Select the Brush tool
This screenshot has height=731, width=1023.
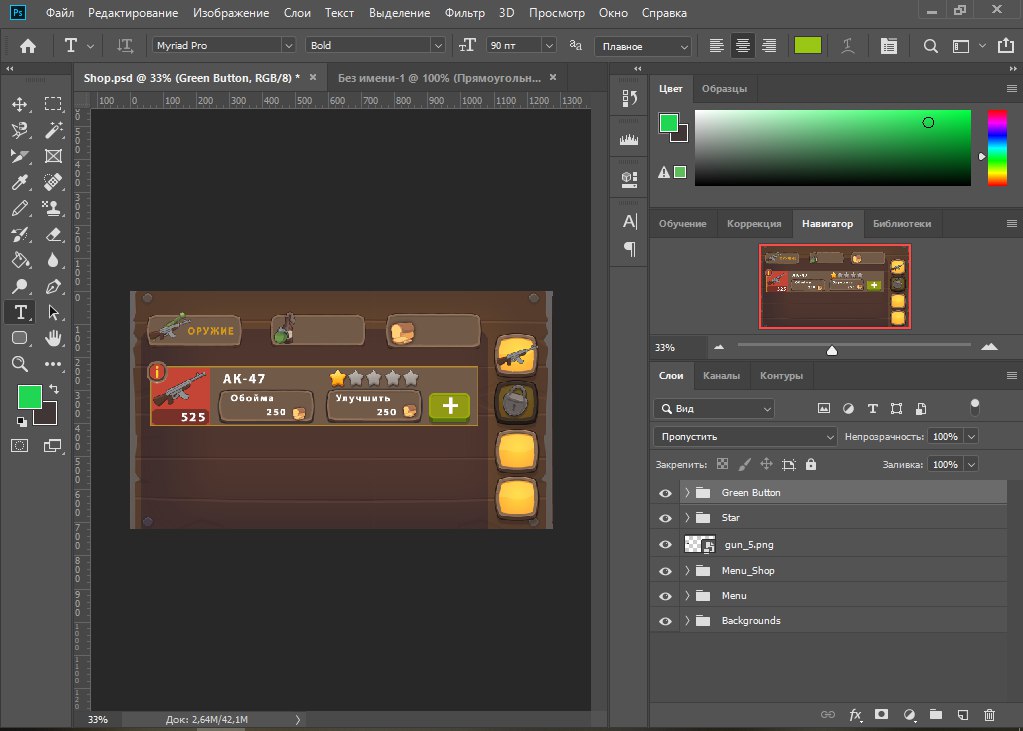[20, 208]
